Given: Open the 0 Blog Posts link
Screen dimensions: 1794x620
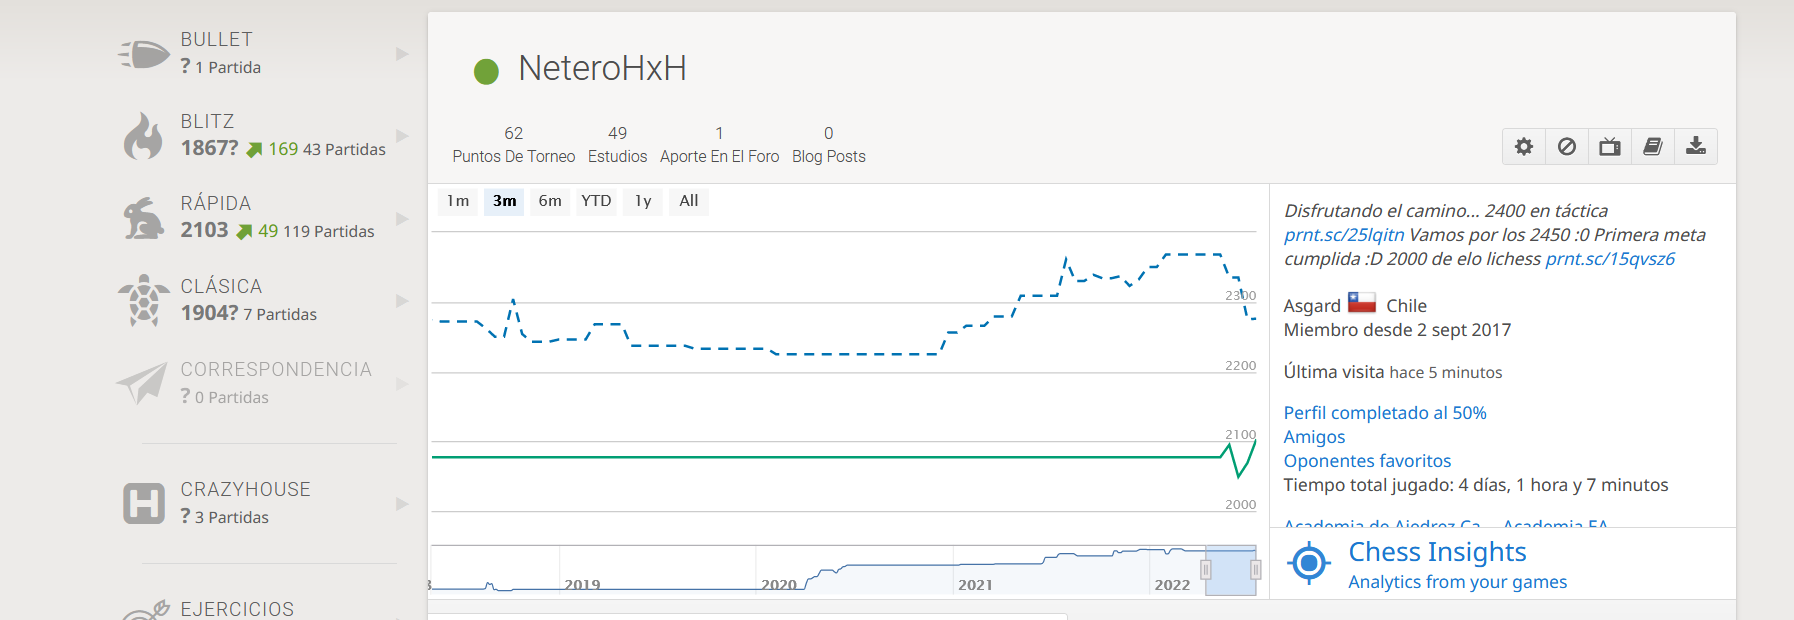Looking at the screenshot, I should [829, 145].
